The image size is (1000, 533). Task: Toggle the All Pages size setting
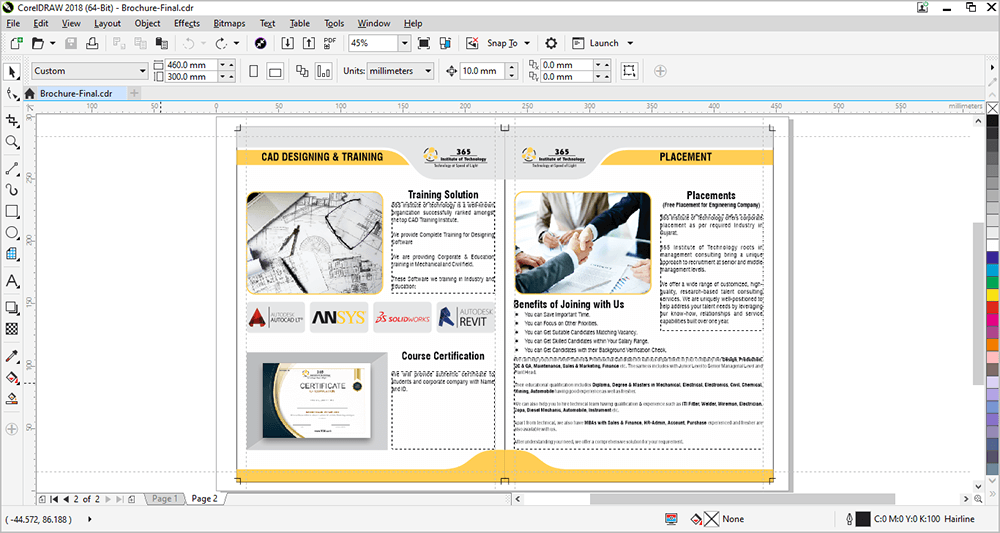coord(302,71)
